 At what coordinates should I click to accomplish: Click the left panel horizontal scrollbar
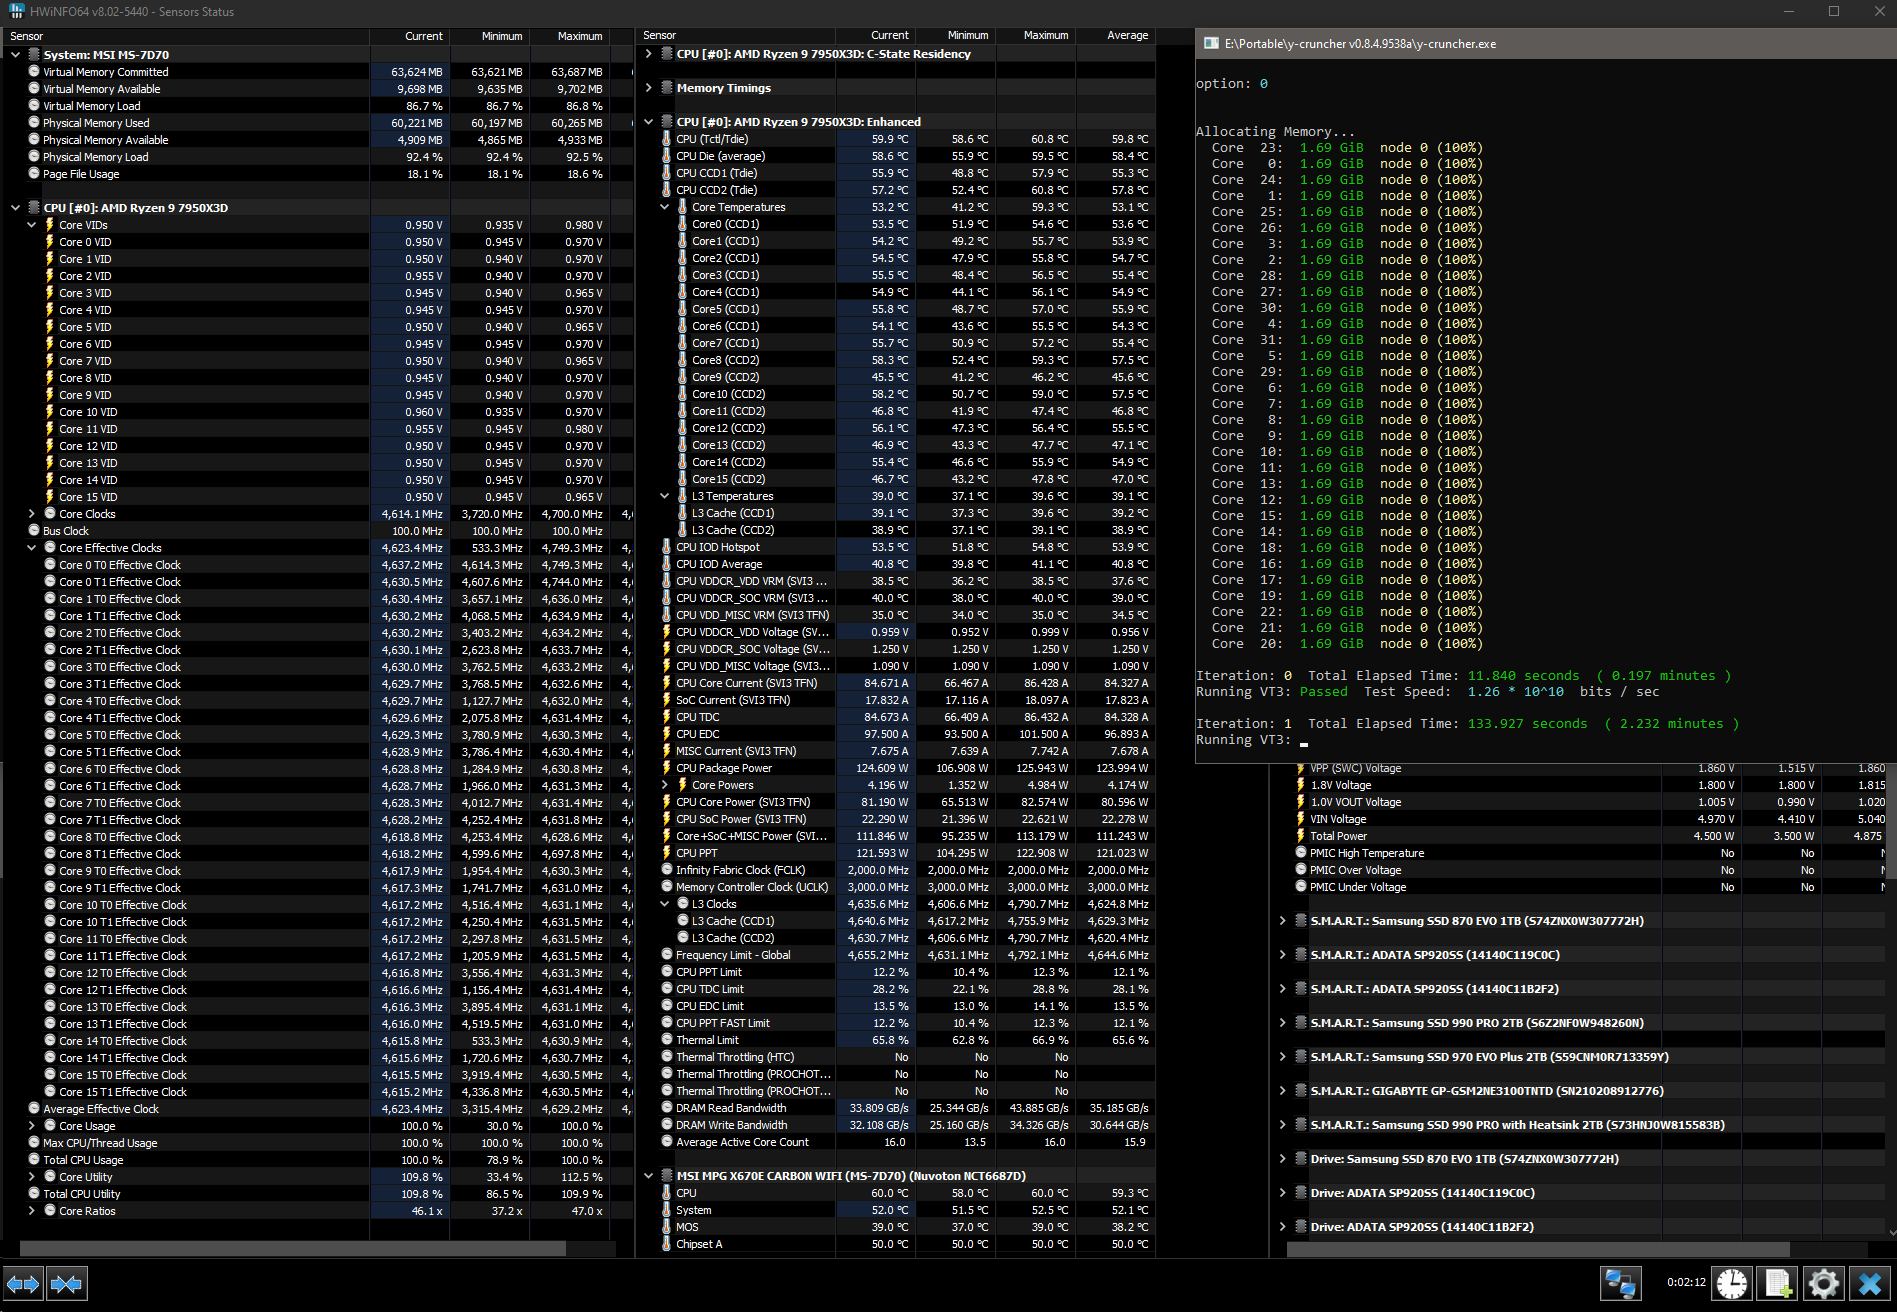coord(293,1249)
